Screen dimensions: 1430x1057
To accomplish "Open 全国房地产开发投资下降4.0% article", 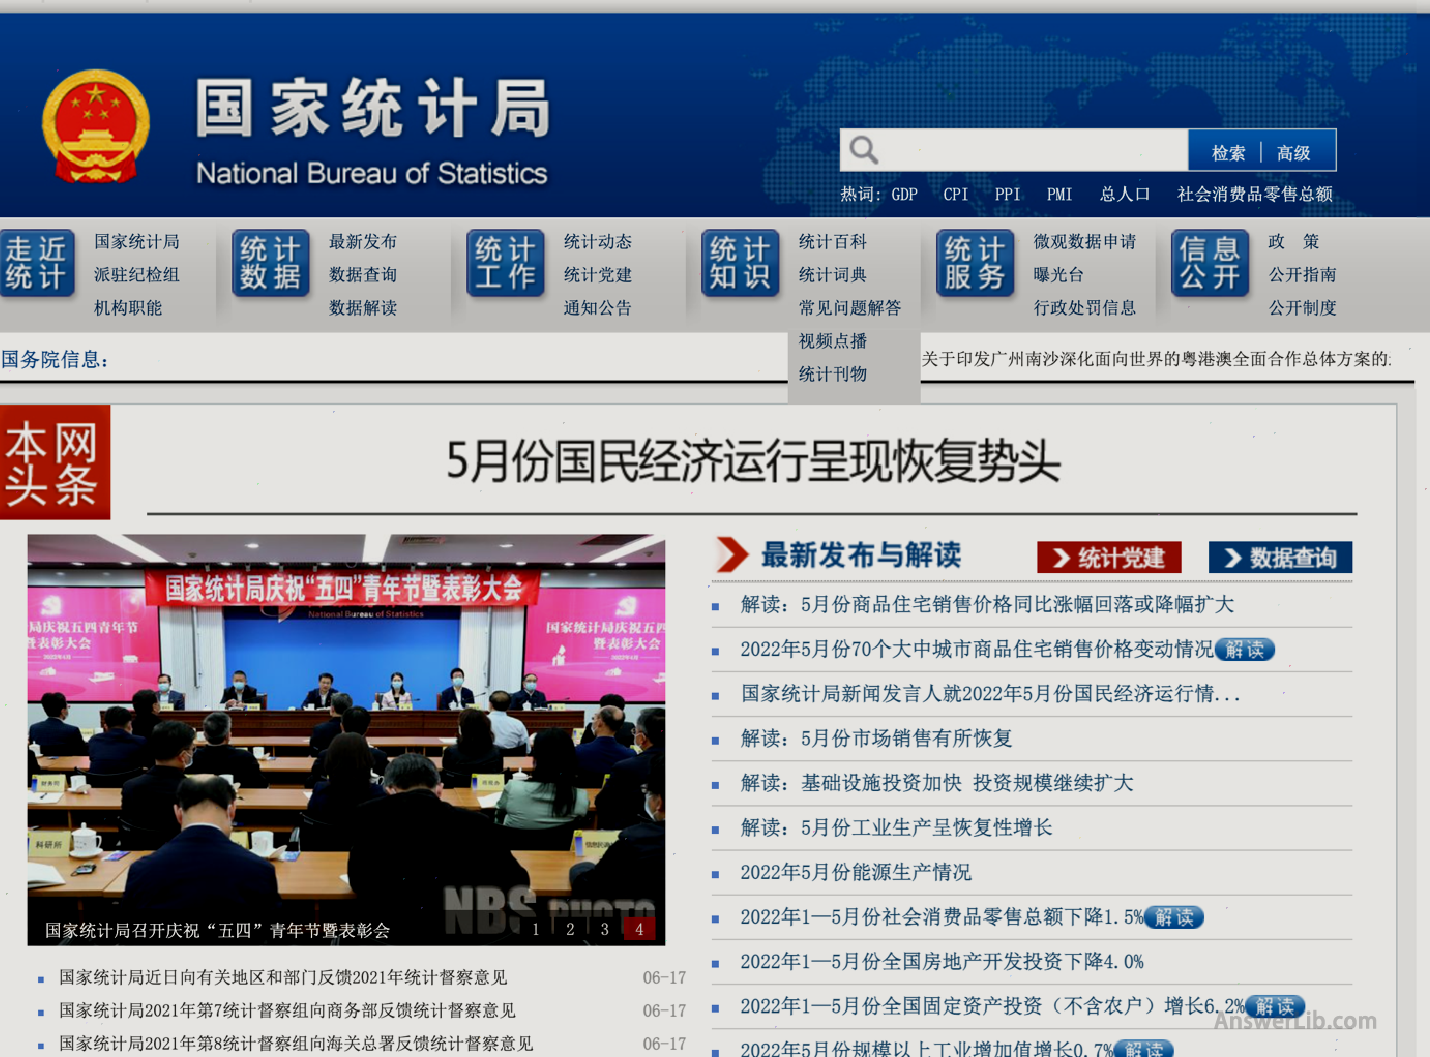I will click(x=942, y=961).
